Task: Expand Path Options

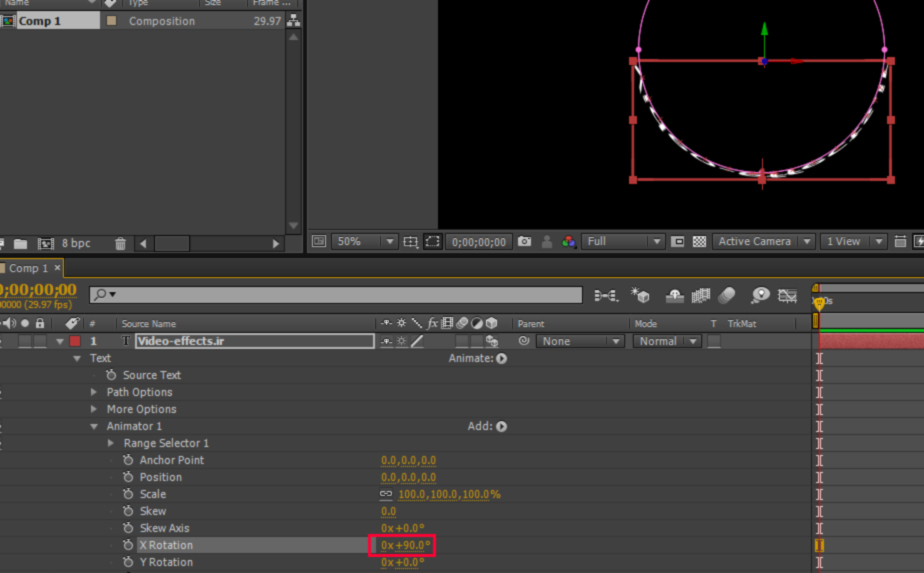Action: tap(94, 392)
